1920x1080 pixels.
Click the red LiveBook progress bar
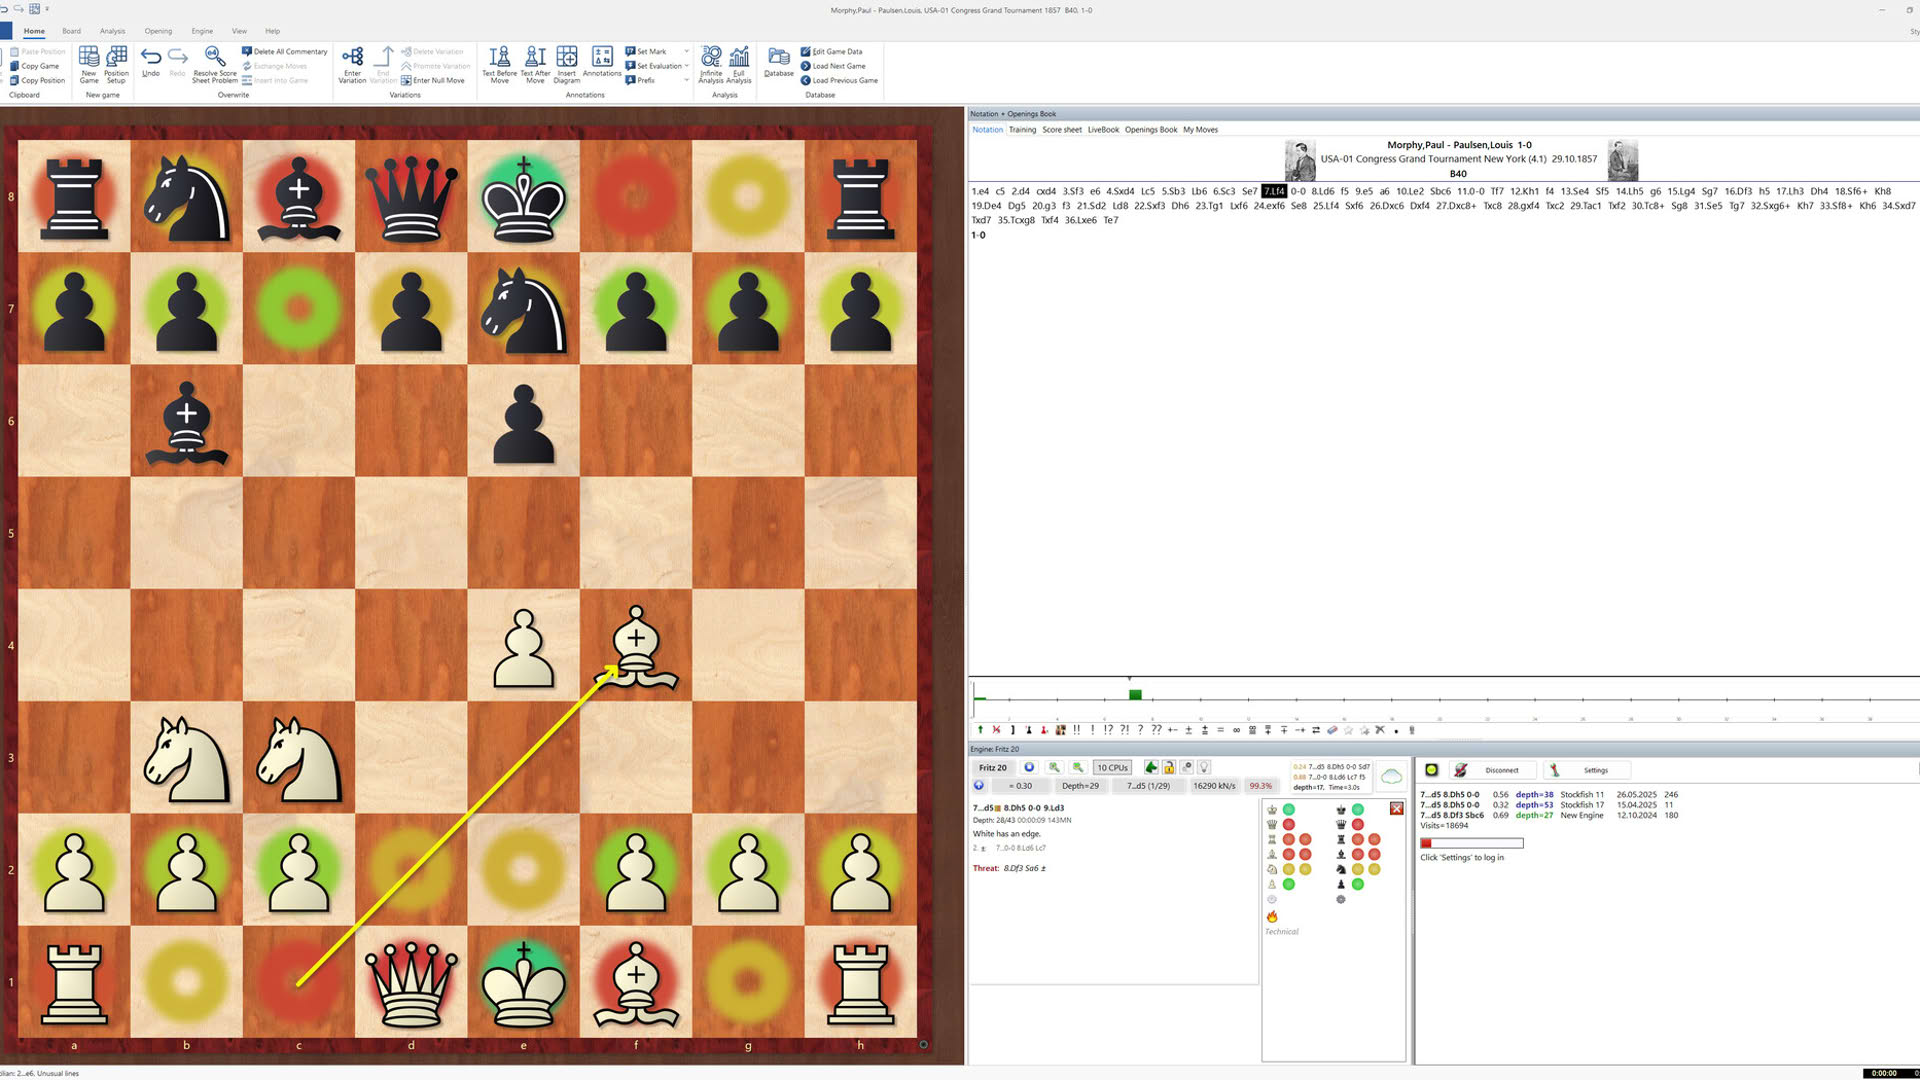pos(1471,844)
